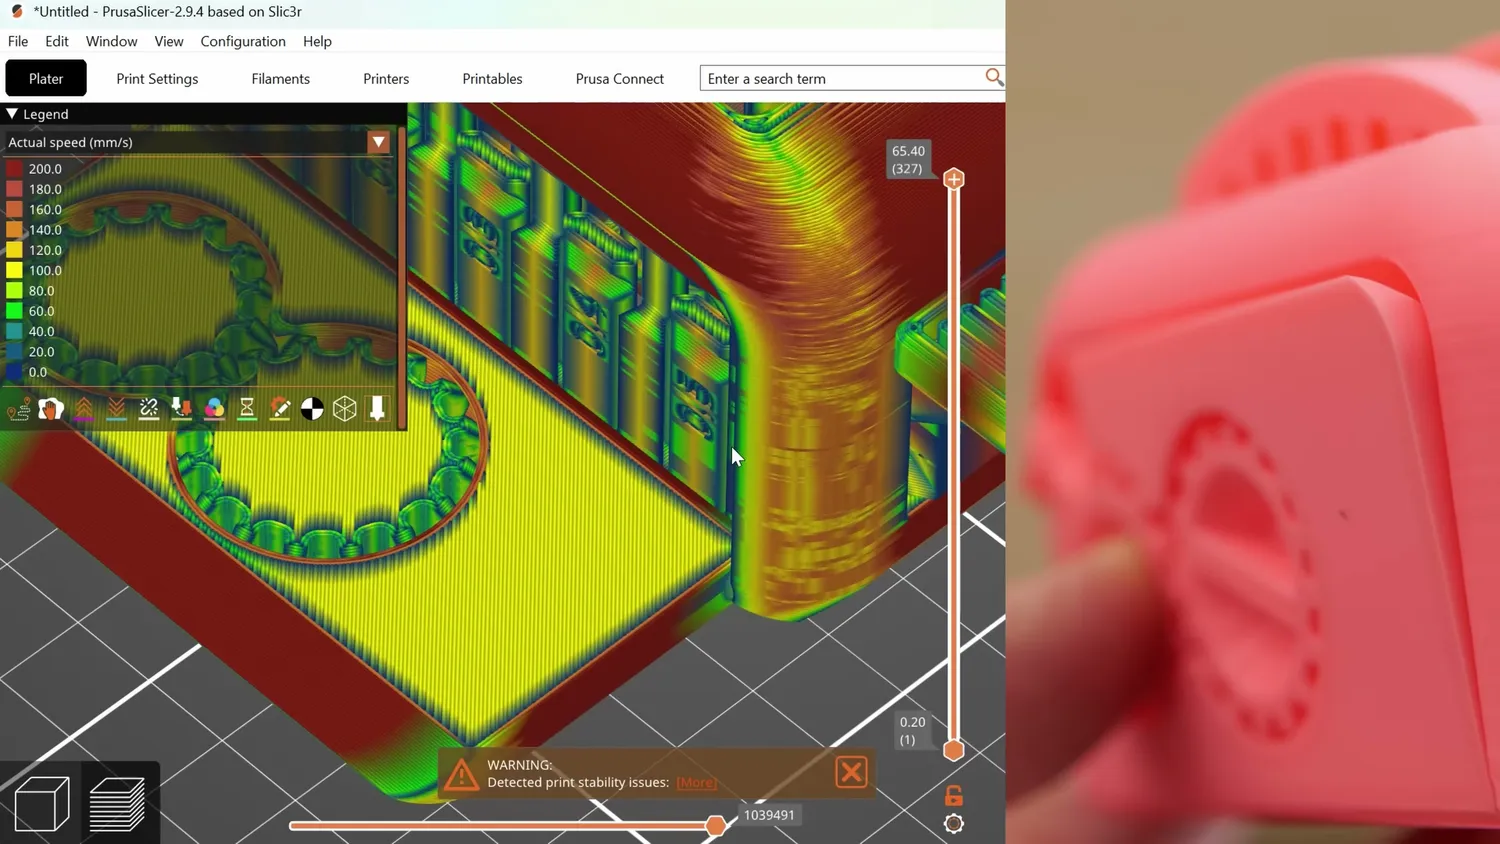Screen dimensions: 1500x844
Task: Switch to Filaments tab
Action: [280, 78]
